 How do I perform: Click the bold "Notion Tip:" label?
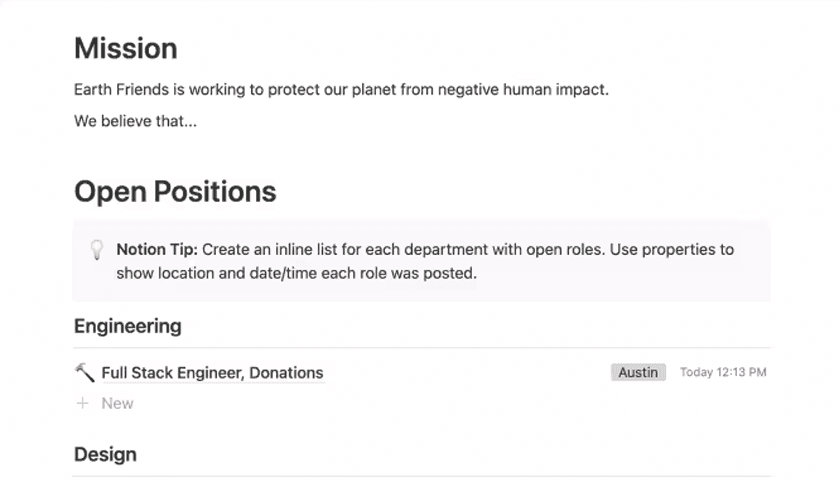(x=157, y=249)
